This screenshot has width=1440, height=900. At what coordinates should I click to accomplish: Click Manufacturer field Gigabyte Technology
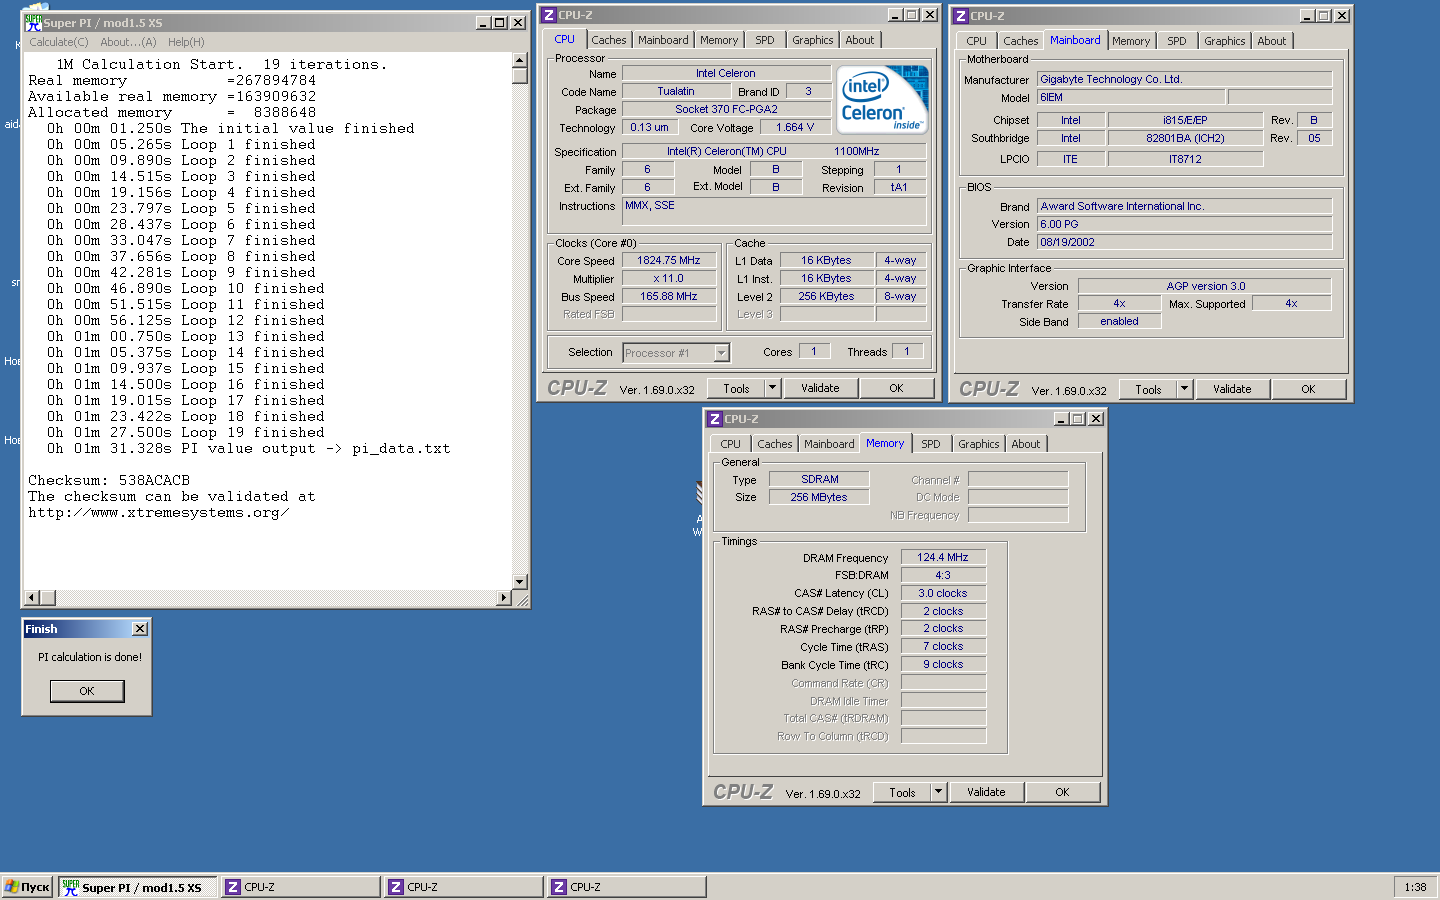[x=1184, y=79]
